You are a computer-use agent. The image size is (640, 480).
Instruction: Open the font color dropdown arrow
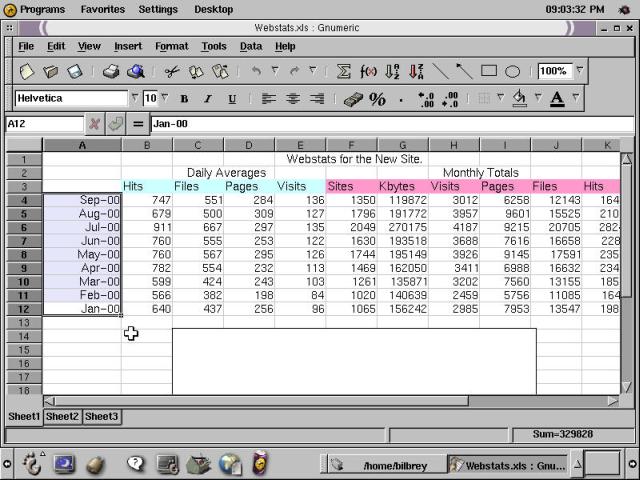[x=576, y=98]
